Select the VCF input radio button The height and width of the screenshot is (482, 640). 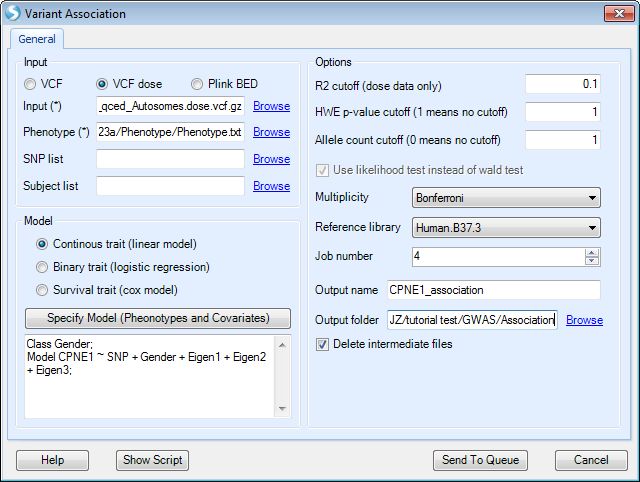pyautogui.click(x=30, y=84)
